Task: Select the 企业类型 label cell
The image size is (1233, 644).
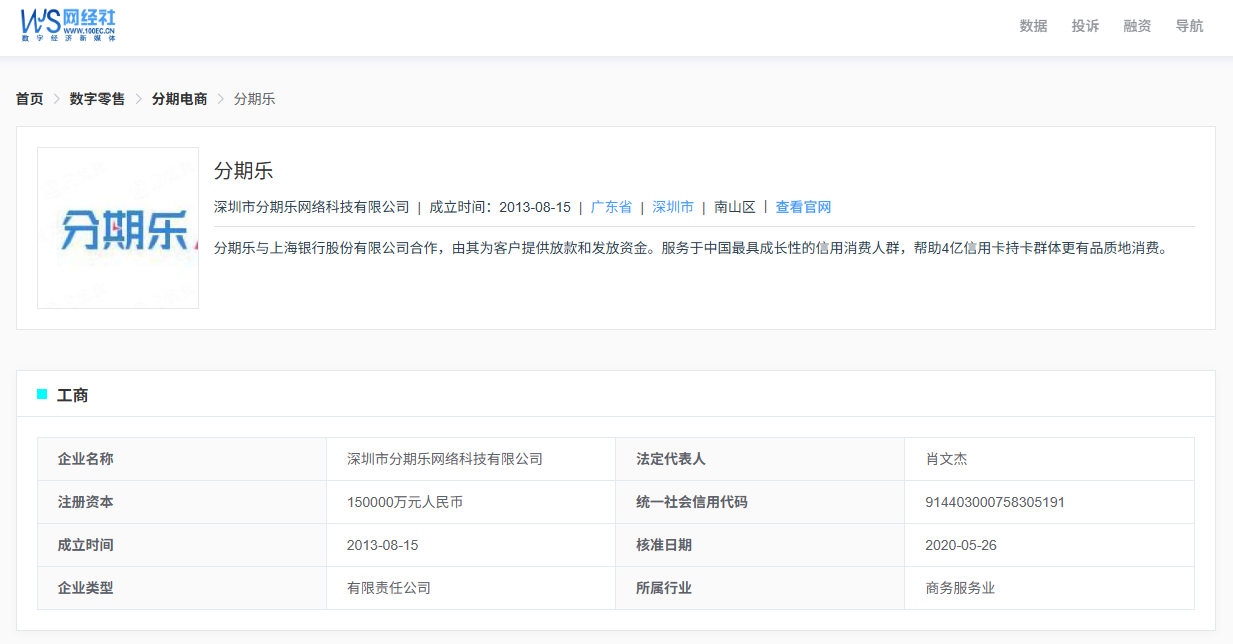Action: (182, 588)
